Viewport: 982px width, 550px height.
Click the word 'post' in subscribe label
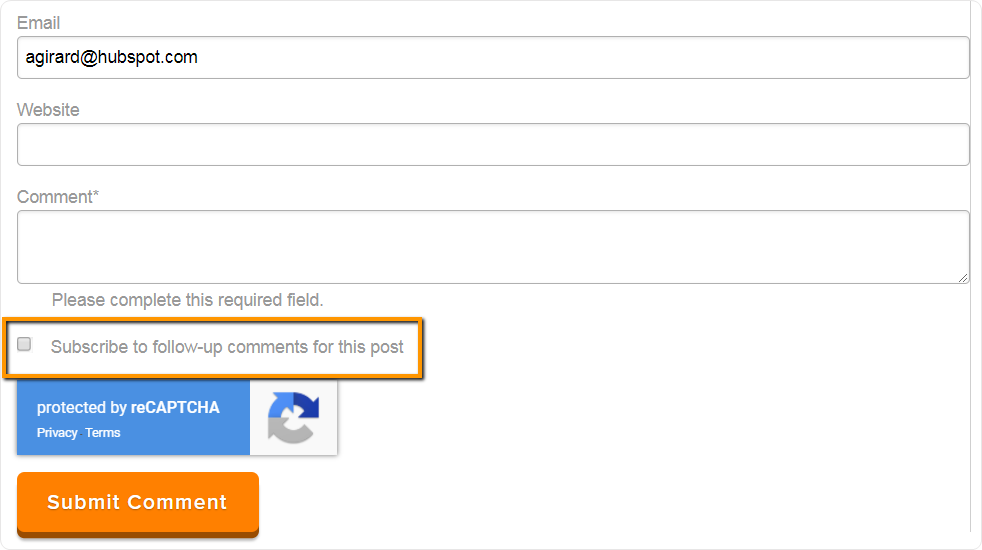(386, 347)
